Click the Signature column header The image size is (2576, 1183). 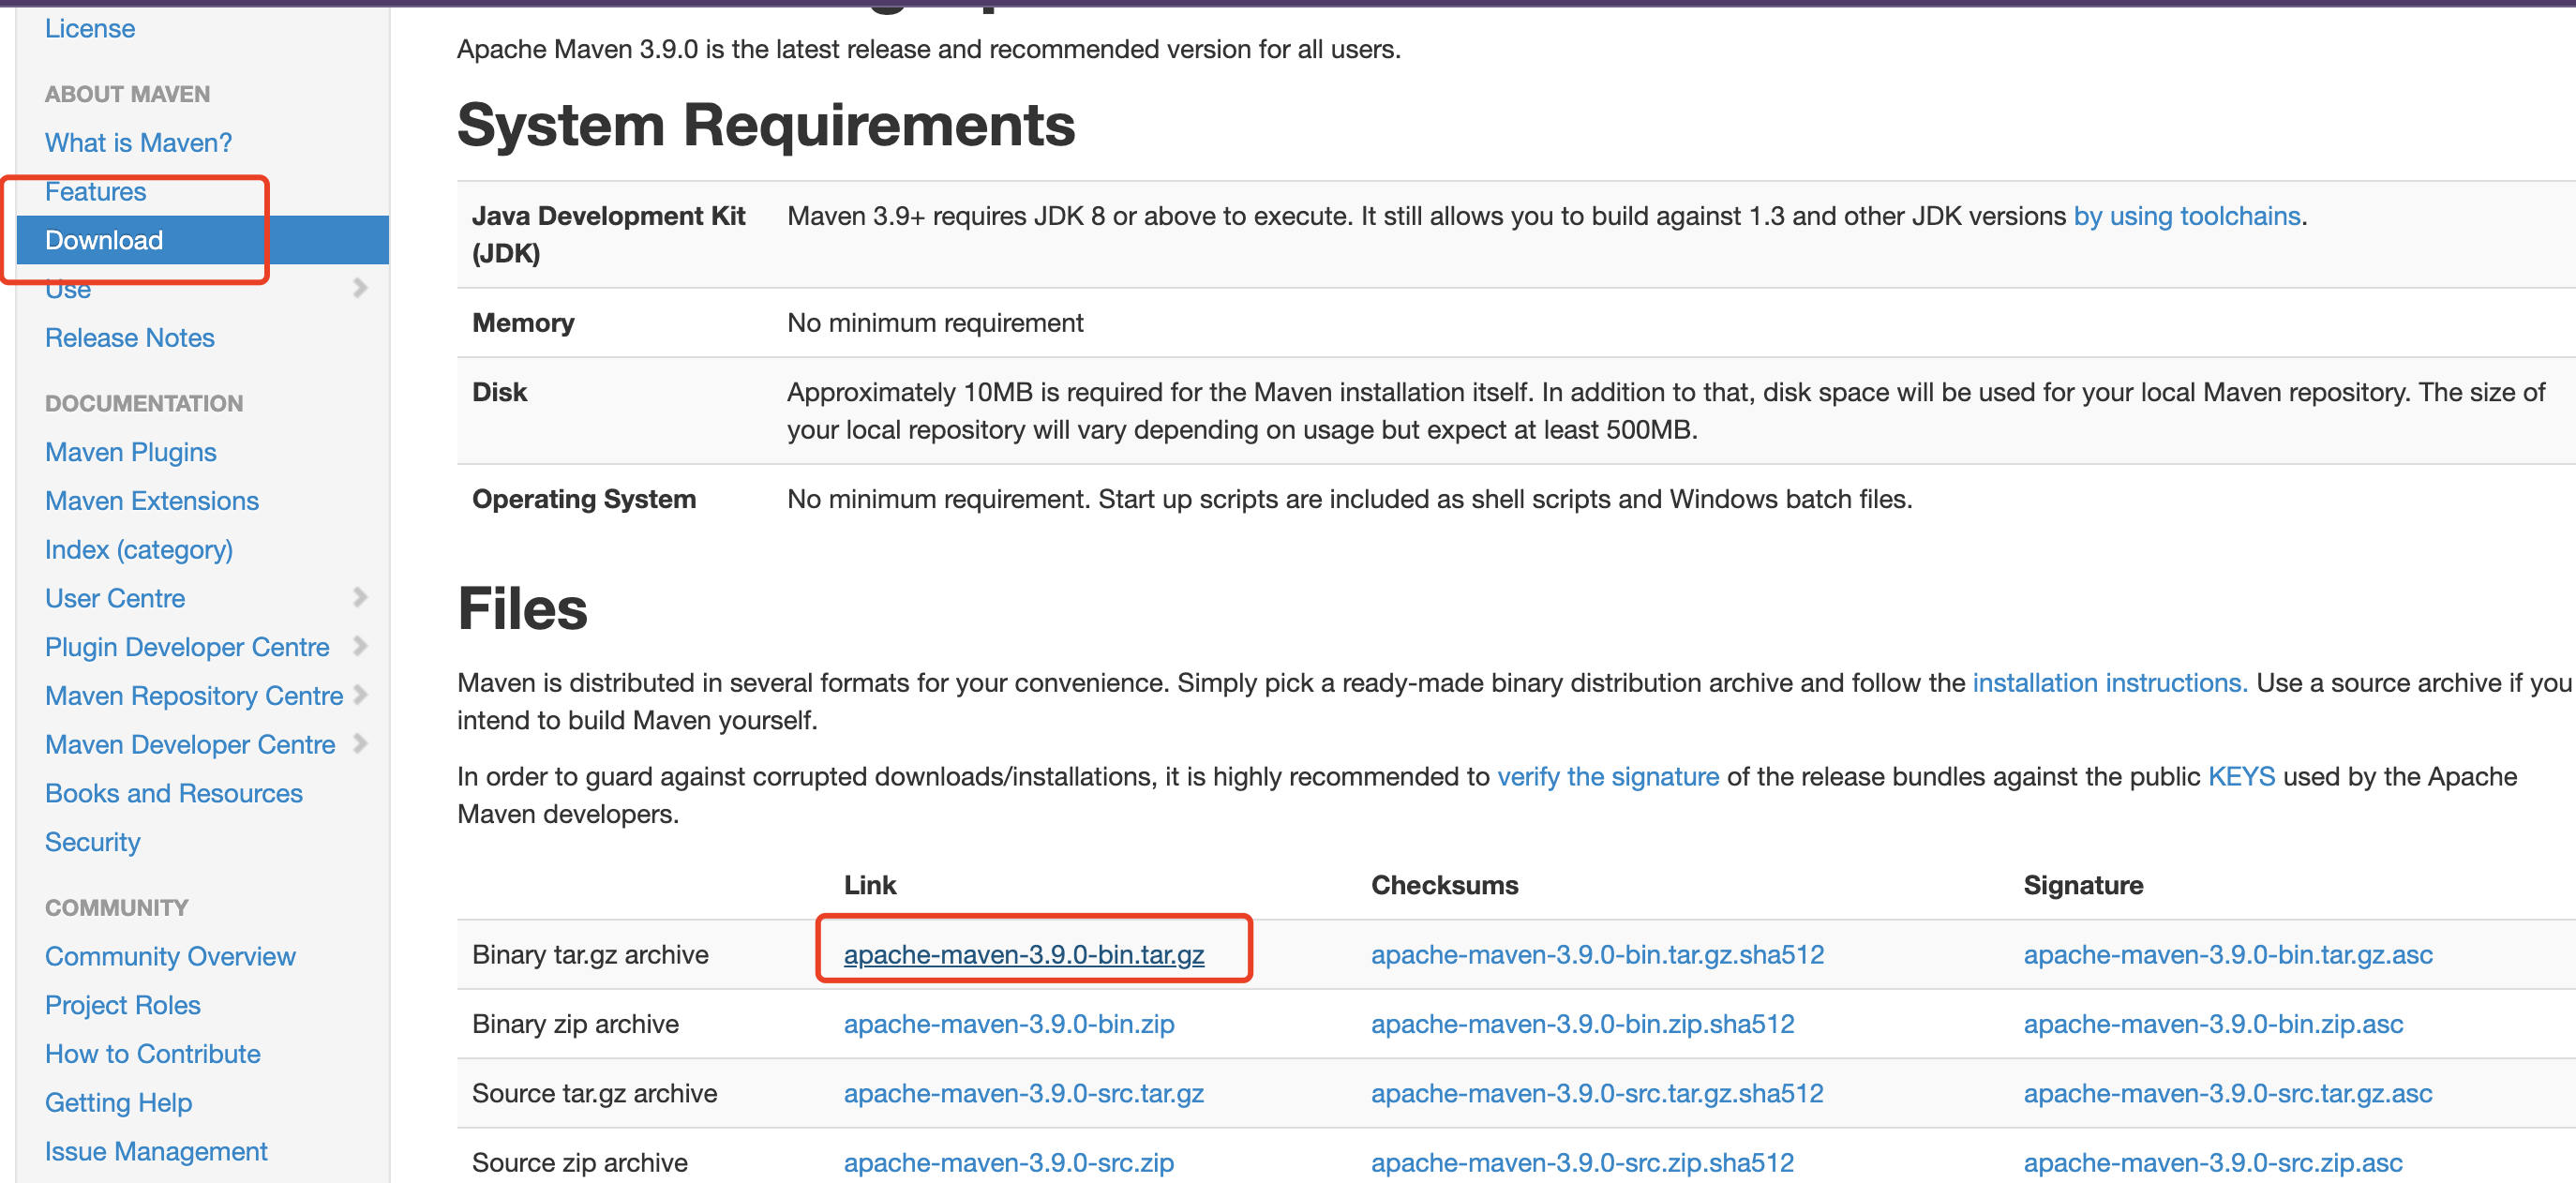pos(2083,885)
